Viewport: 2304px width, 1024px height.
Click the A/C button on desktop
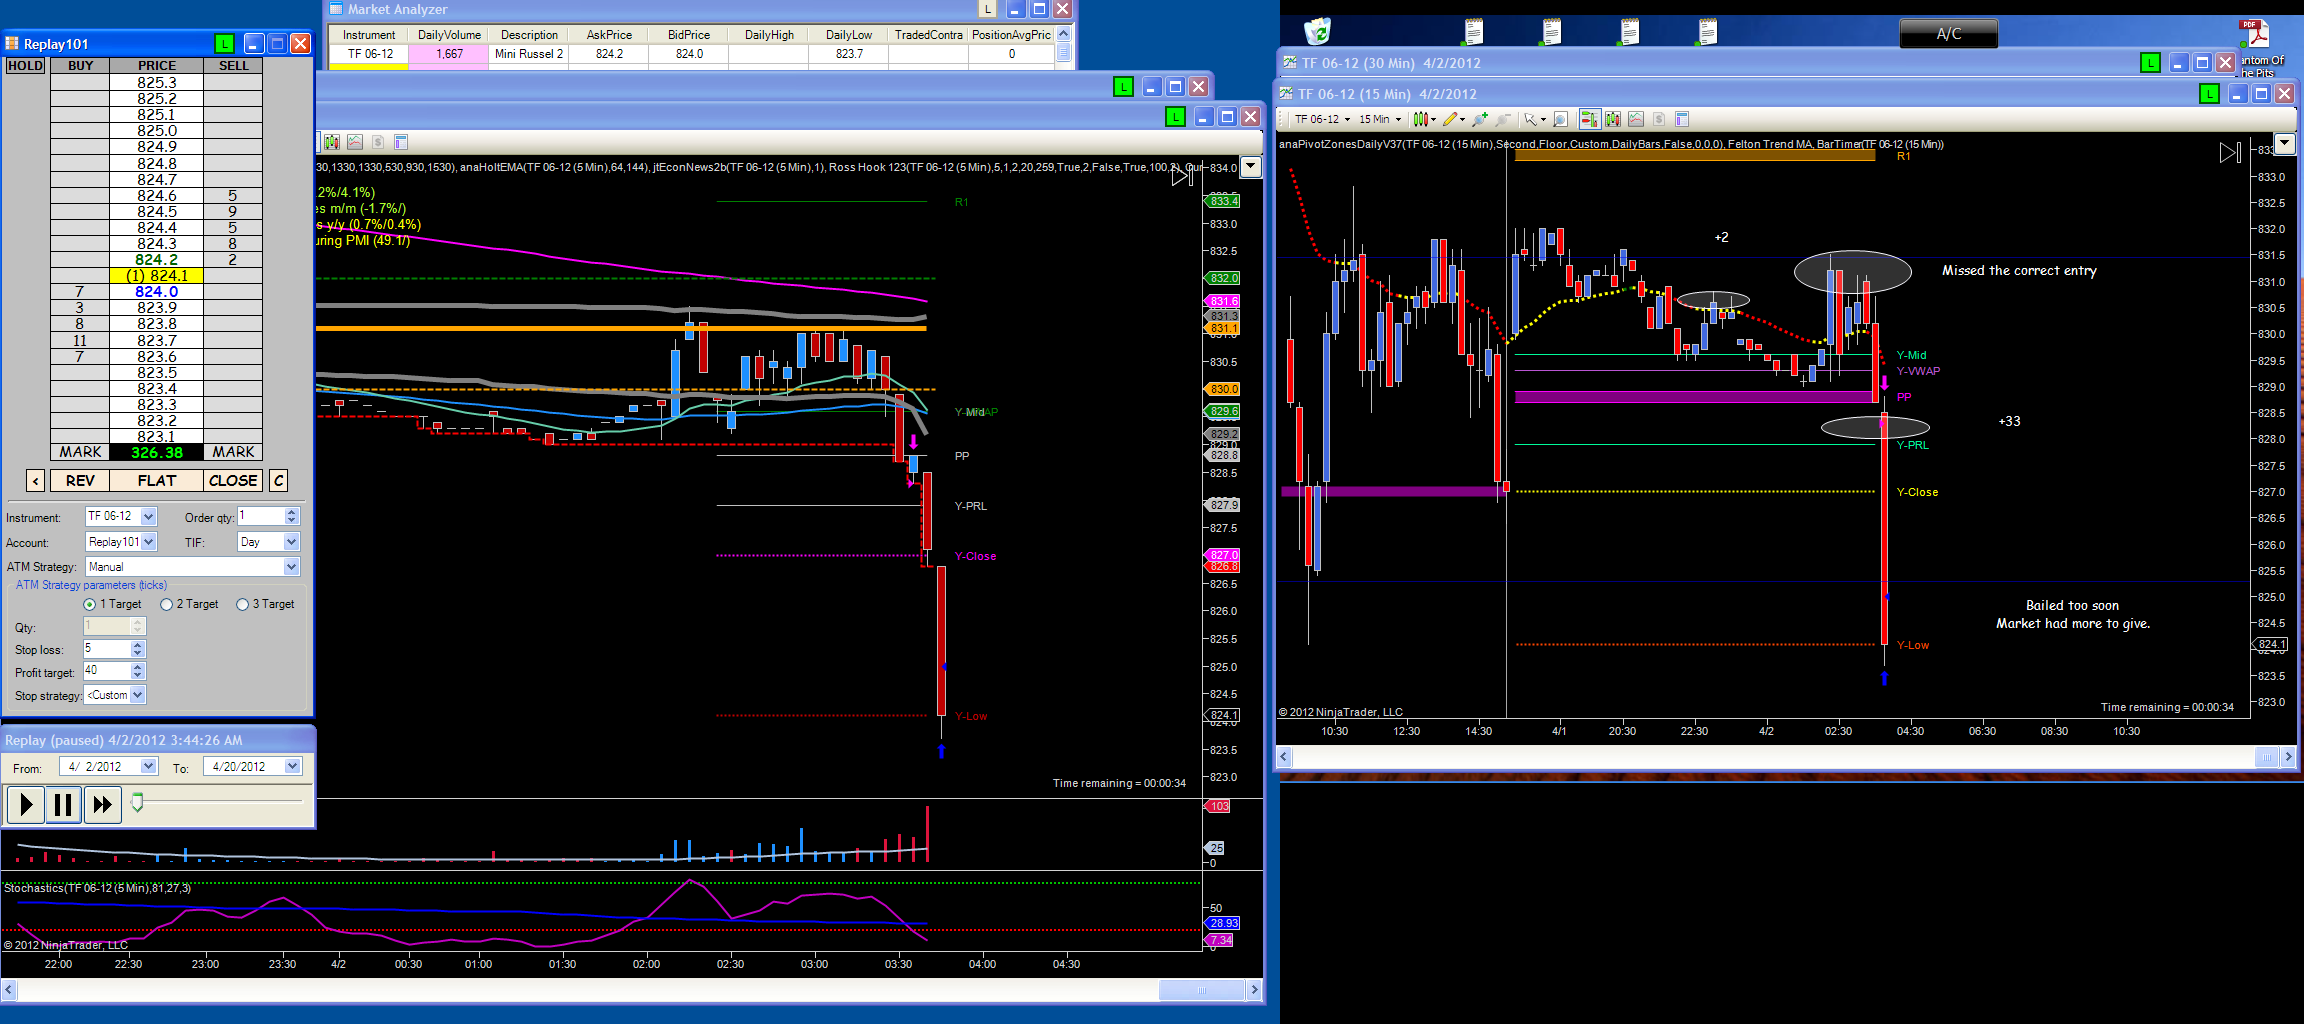tap(1948, 33)
